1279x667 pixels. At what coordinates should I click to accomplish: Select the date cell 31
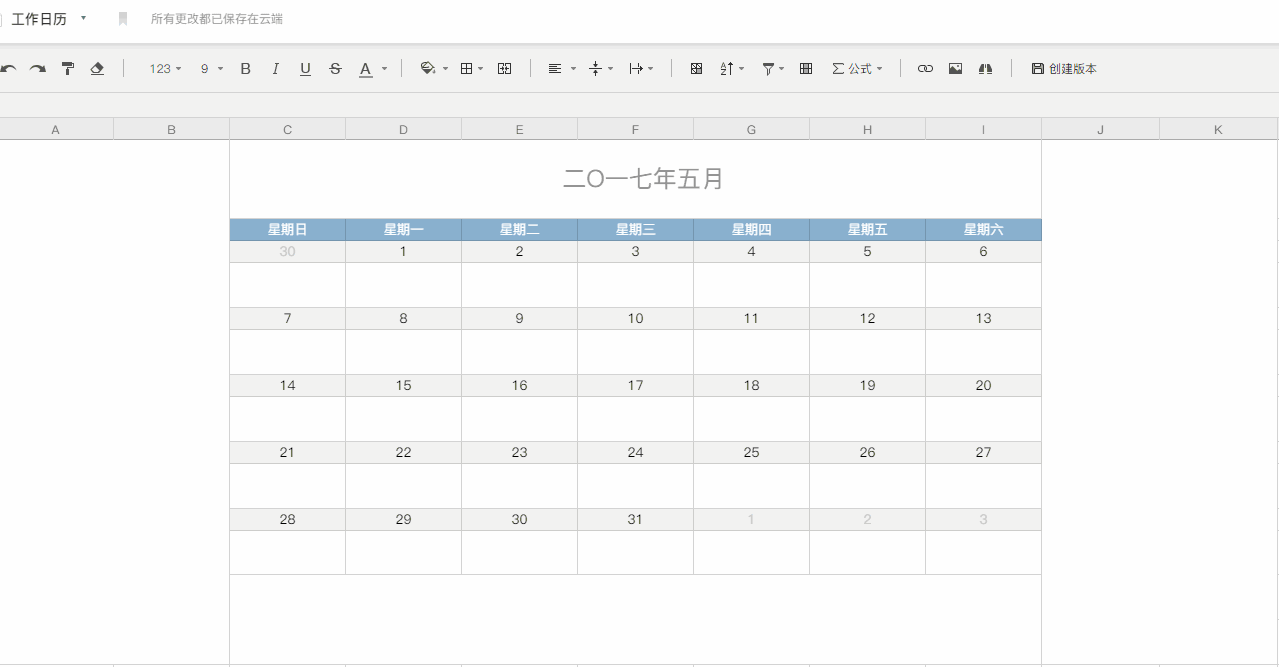[635, 520]
